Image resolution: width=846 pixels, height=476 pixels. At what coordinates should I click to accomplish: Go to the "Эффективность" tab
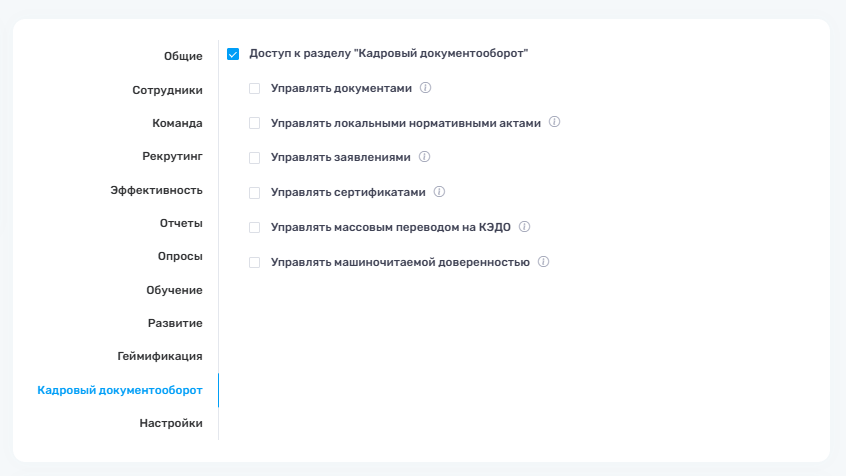click(x=156, y=190)
